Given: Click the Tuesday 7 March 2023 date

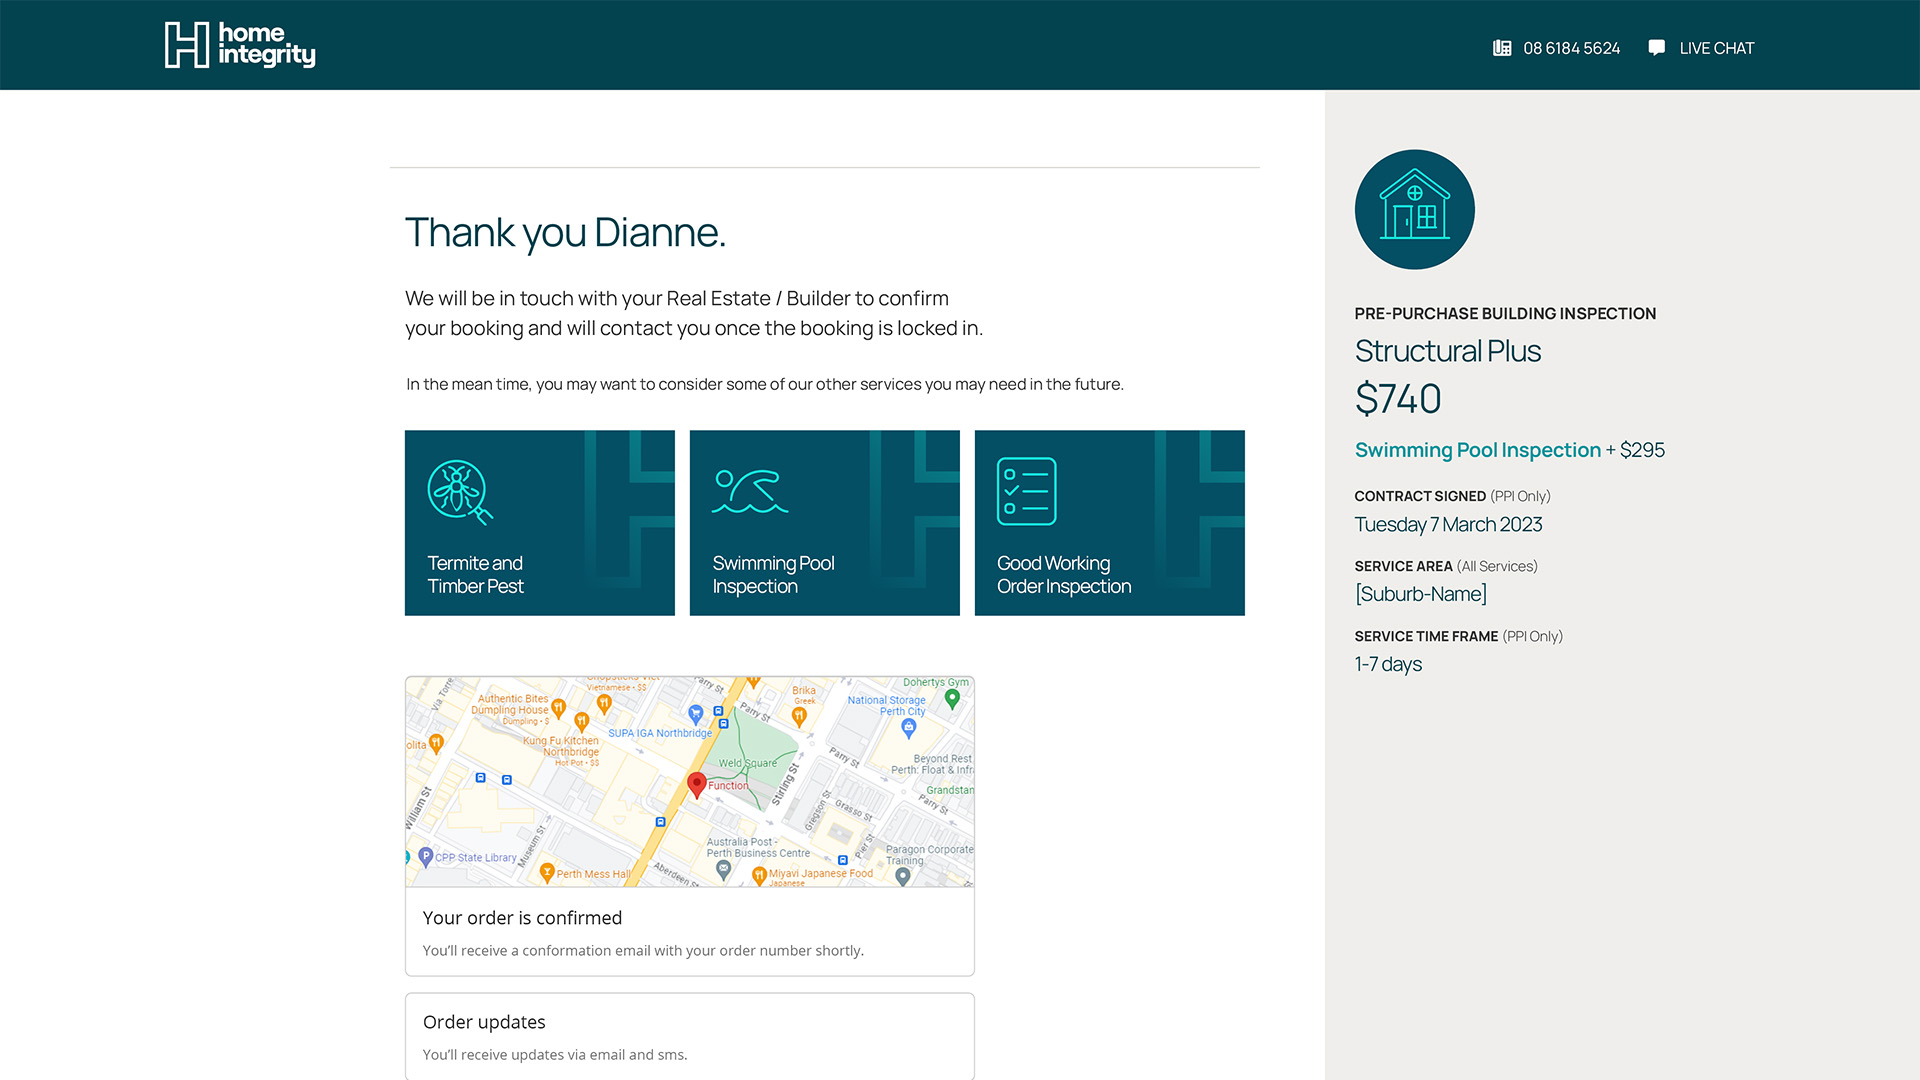Looking at the screenshot, I should point(1448,524).
